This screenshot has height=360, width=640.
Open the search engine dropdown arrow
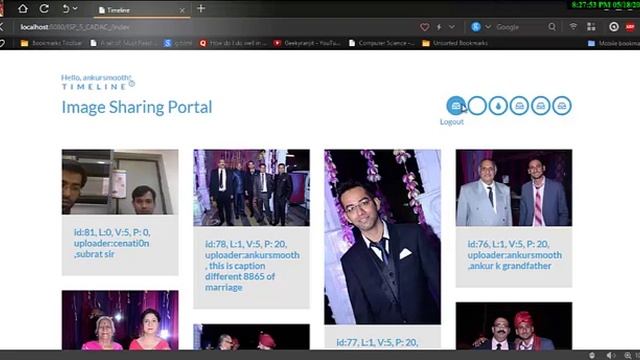[x=488, y=27]
